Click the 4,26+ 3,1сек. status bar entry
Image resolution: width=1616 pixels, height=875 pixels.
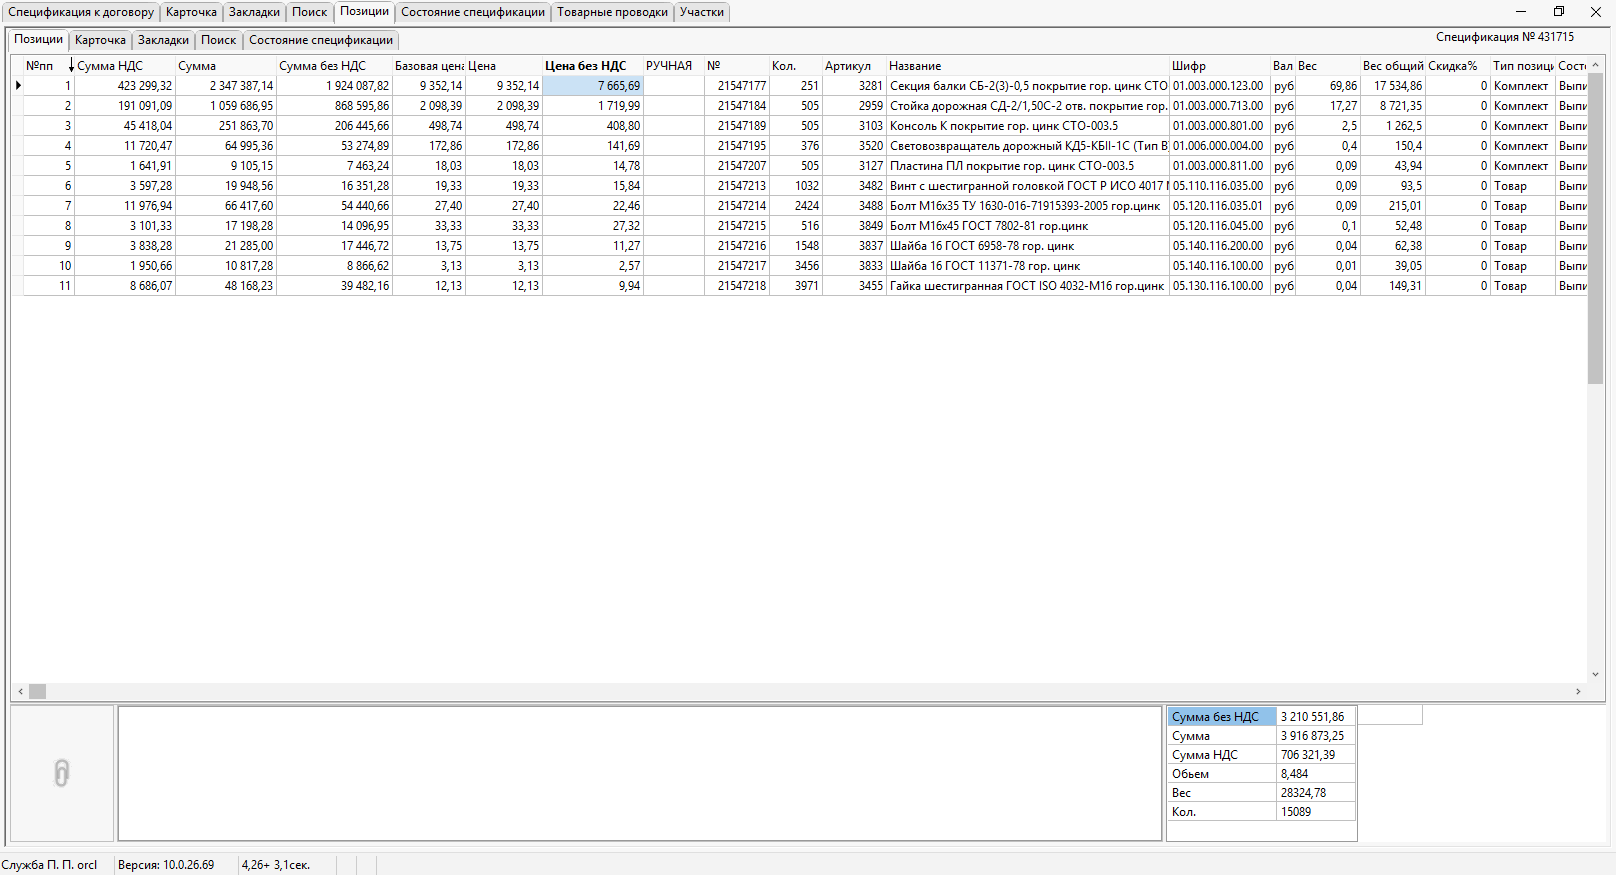point(276,865)
